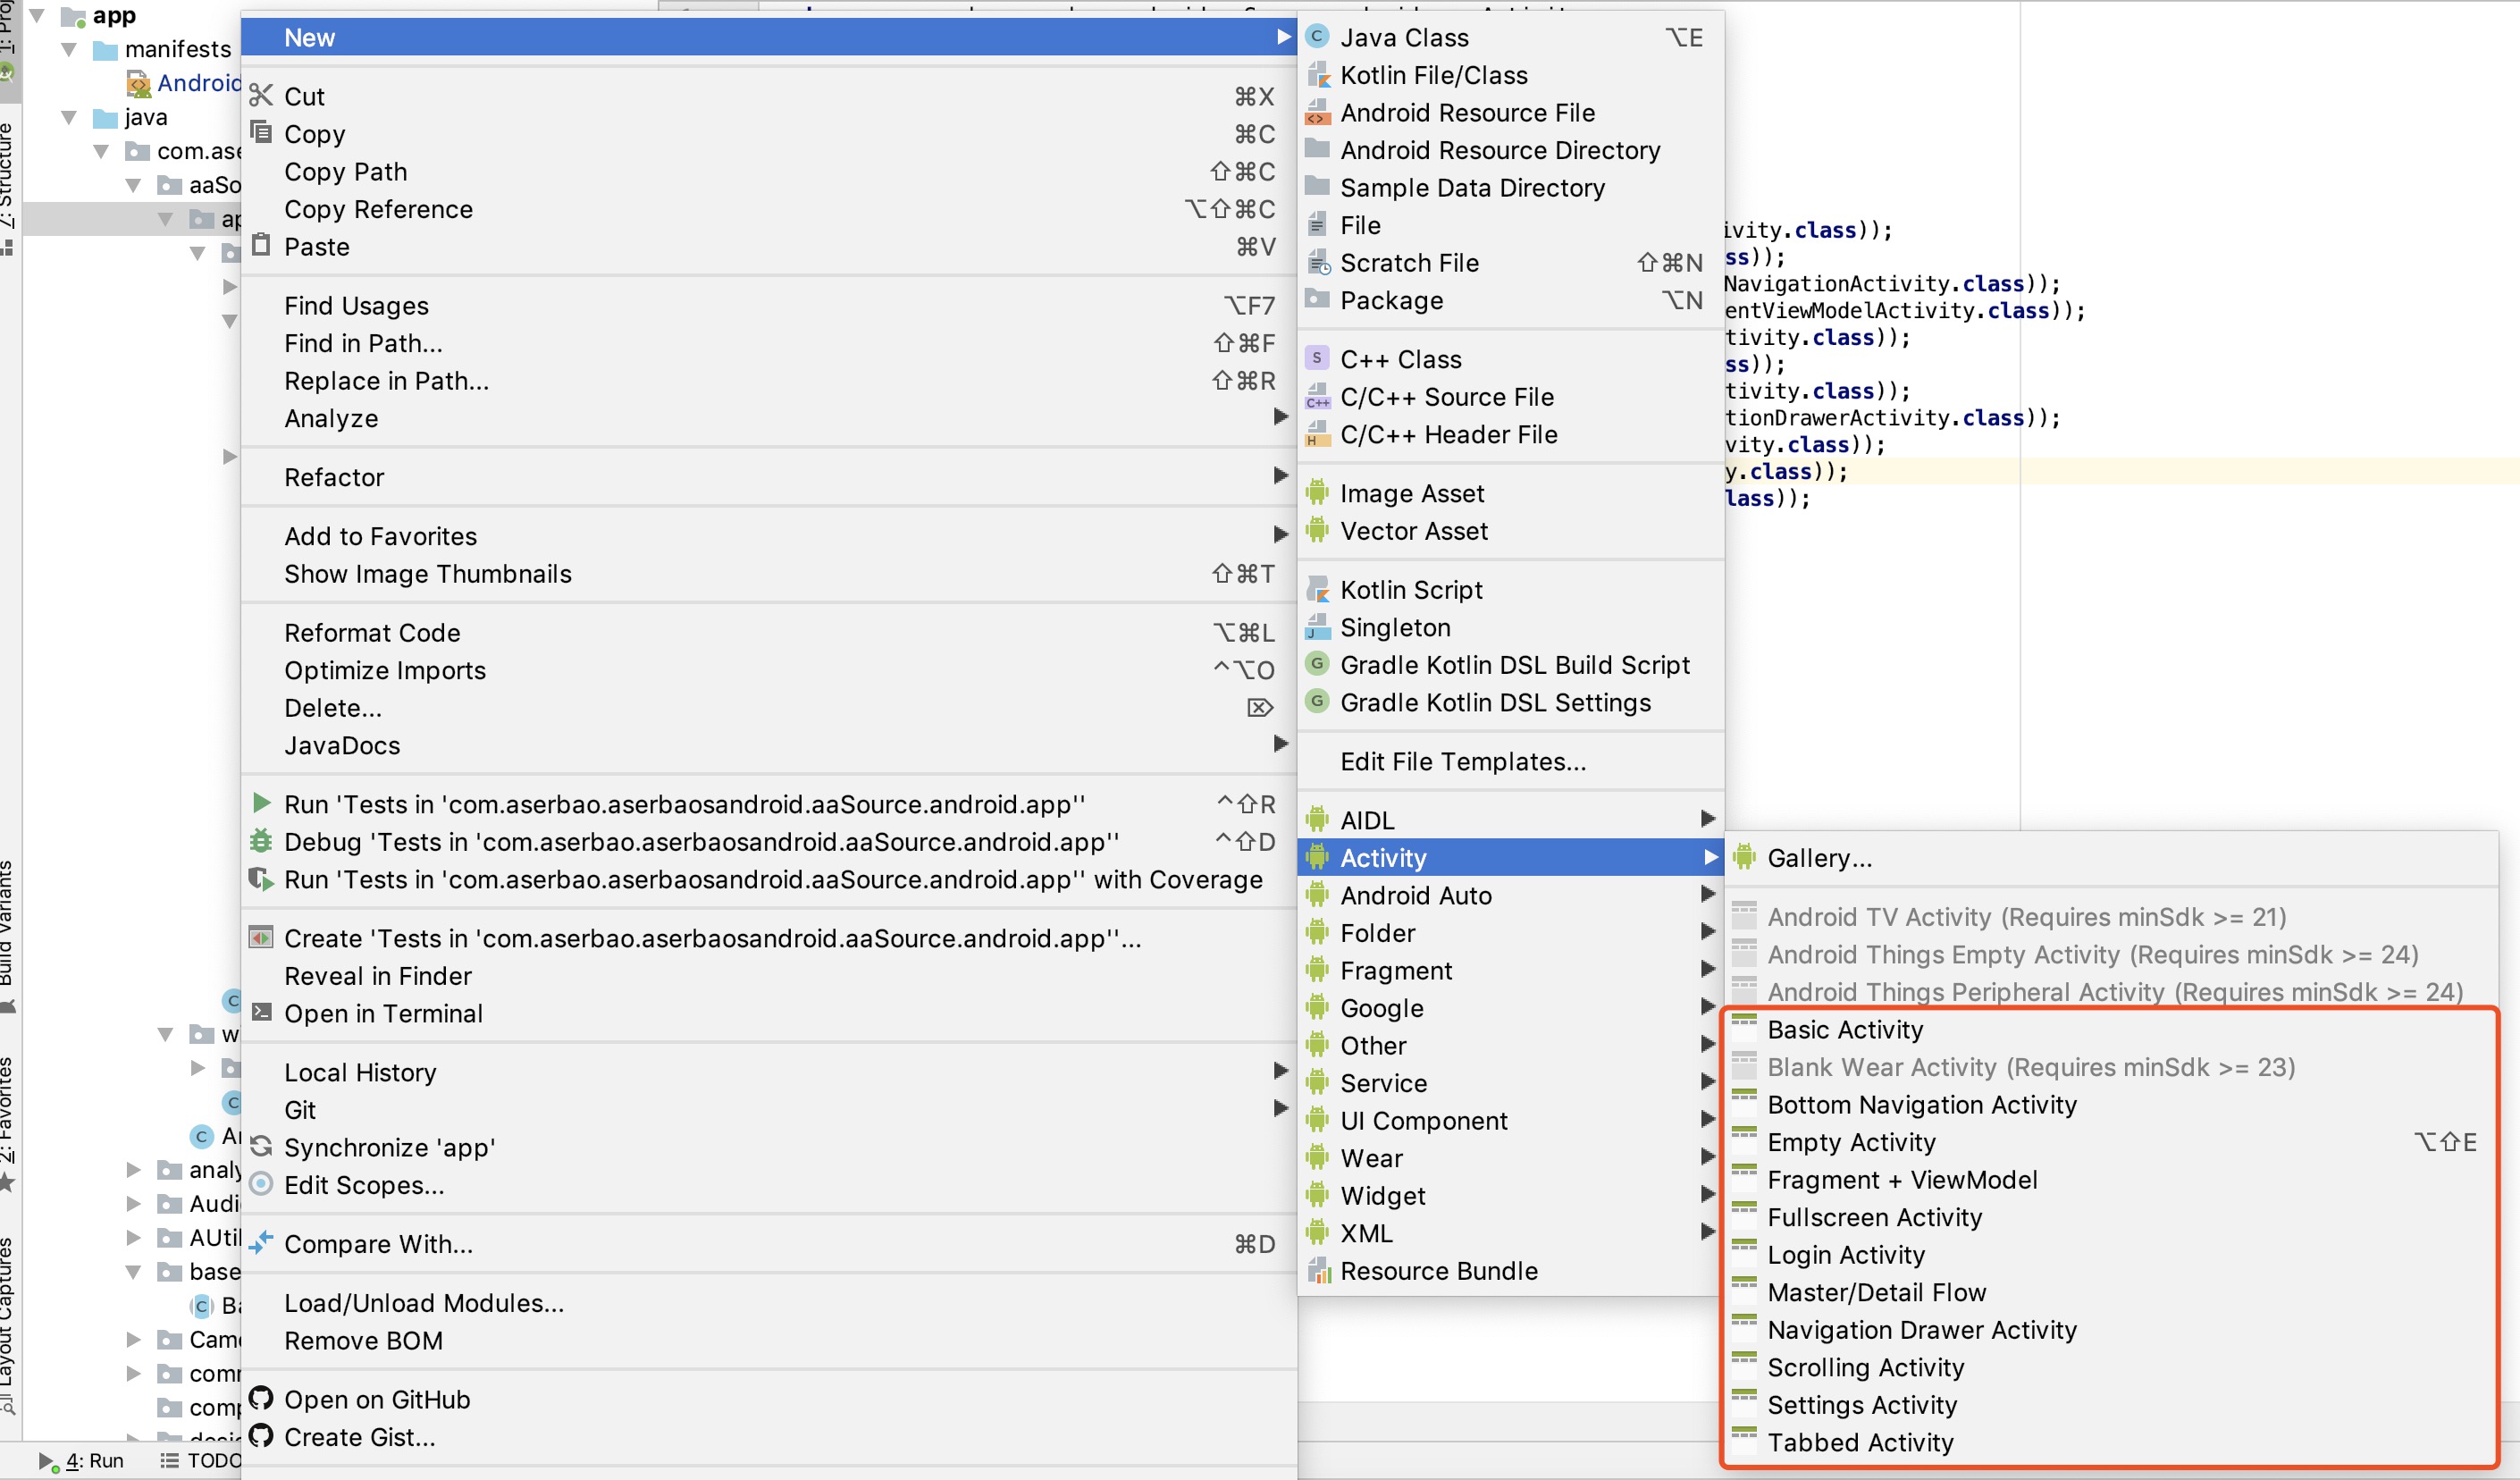This screenshot has width=2520, height=1480.
Task: Click the Java Class icon in New submenu
Action: click(x=1317, y=37)
